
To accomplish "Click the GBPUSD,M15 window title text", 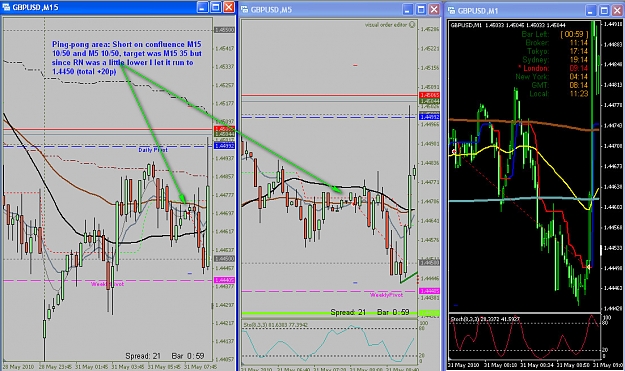I will click(x=35, y=7).
